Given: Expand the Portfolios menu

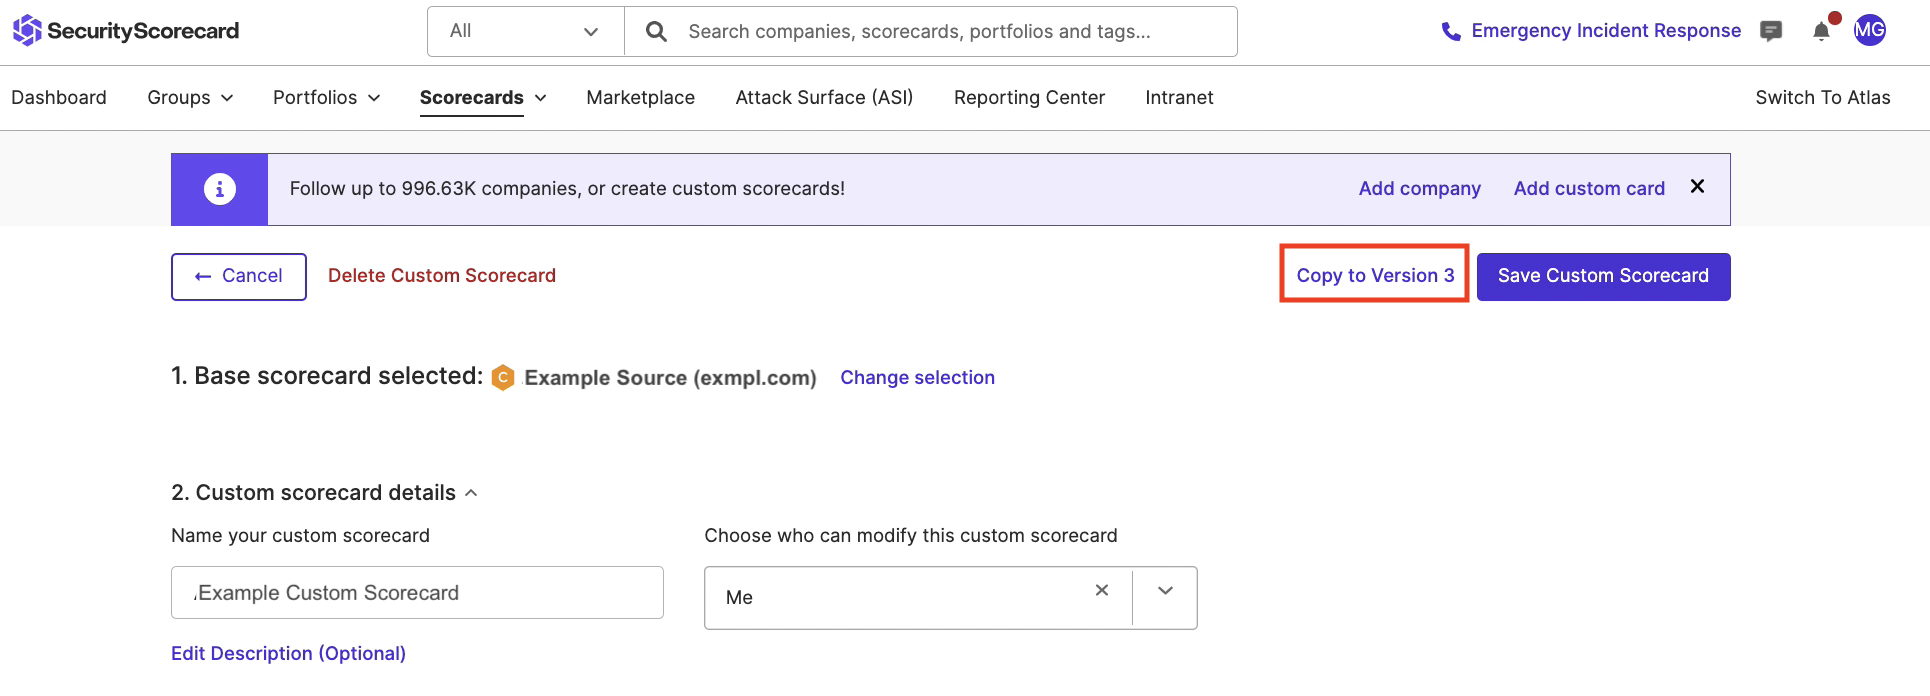Looking at the screenshot, I should click(x=326, y=97).
